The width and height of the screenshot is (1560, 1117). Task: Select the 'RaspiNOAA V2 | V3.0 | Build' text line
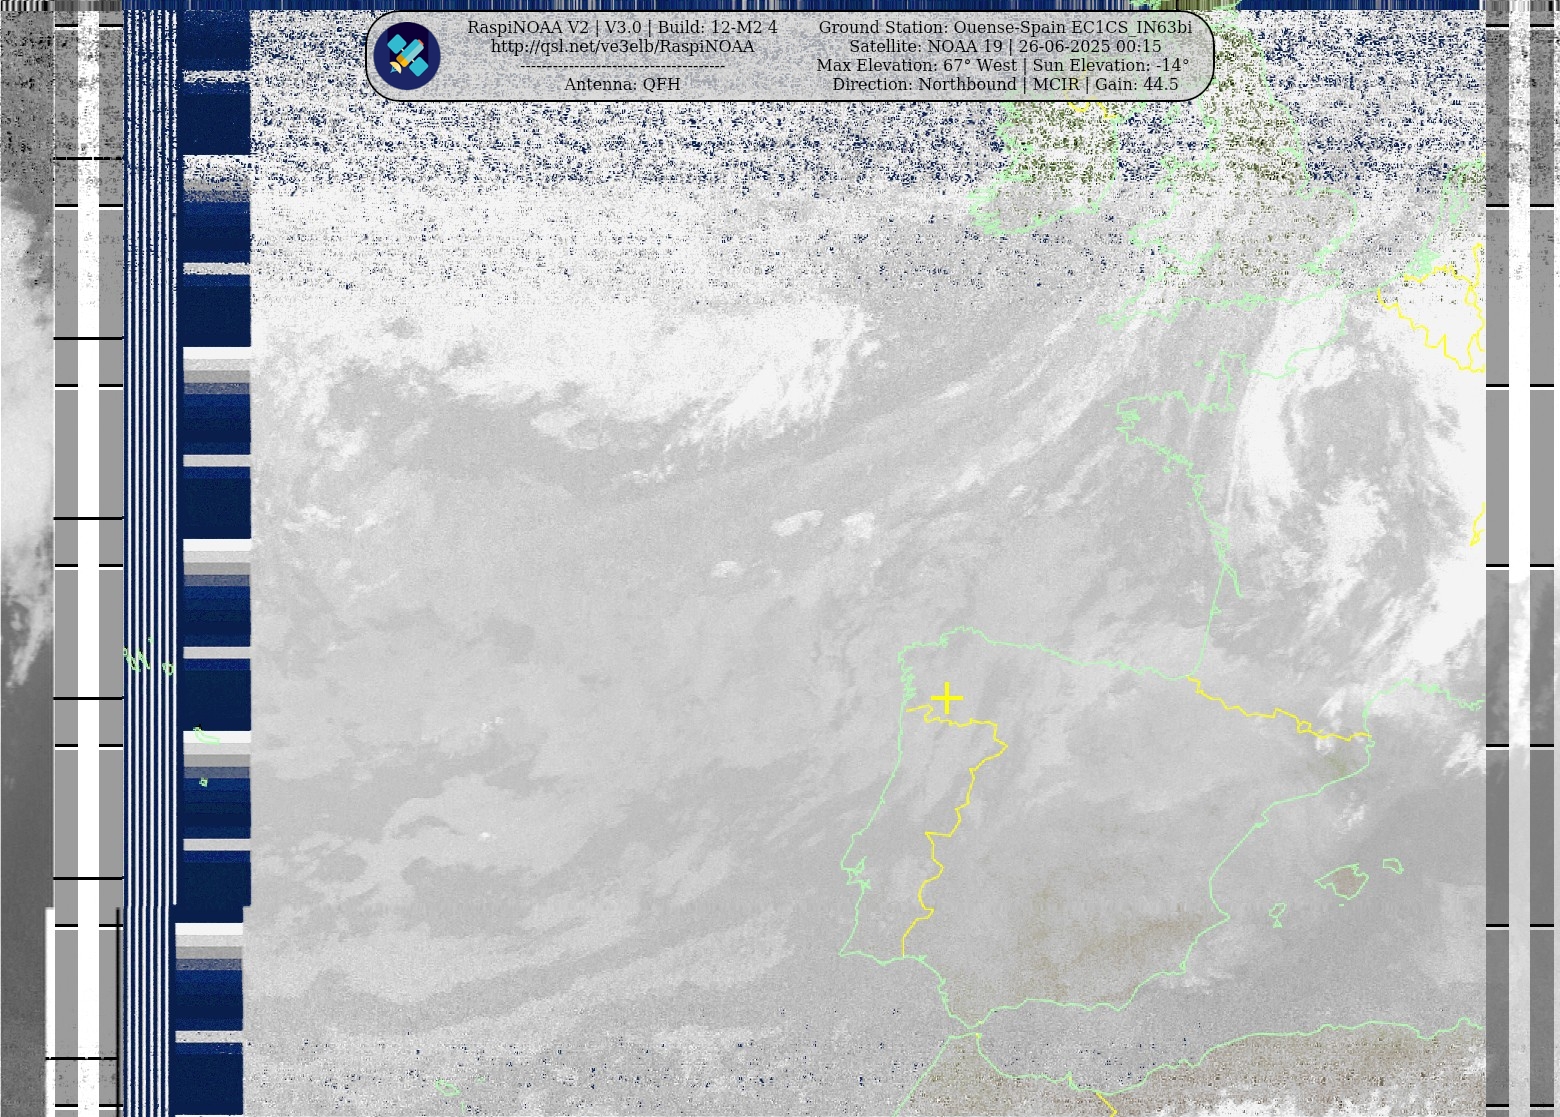(622, 28)
